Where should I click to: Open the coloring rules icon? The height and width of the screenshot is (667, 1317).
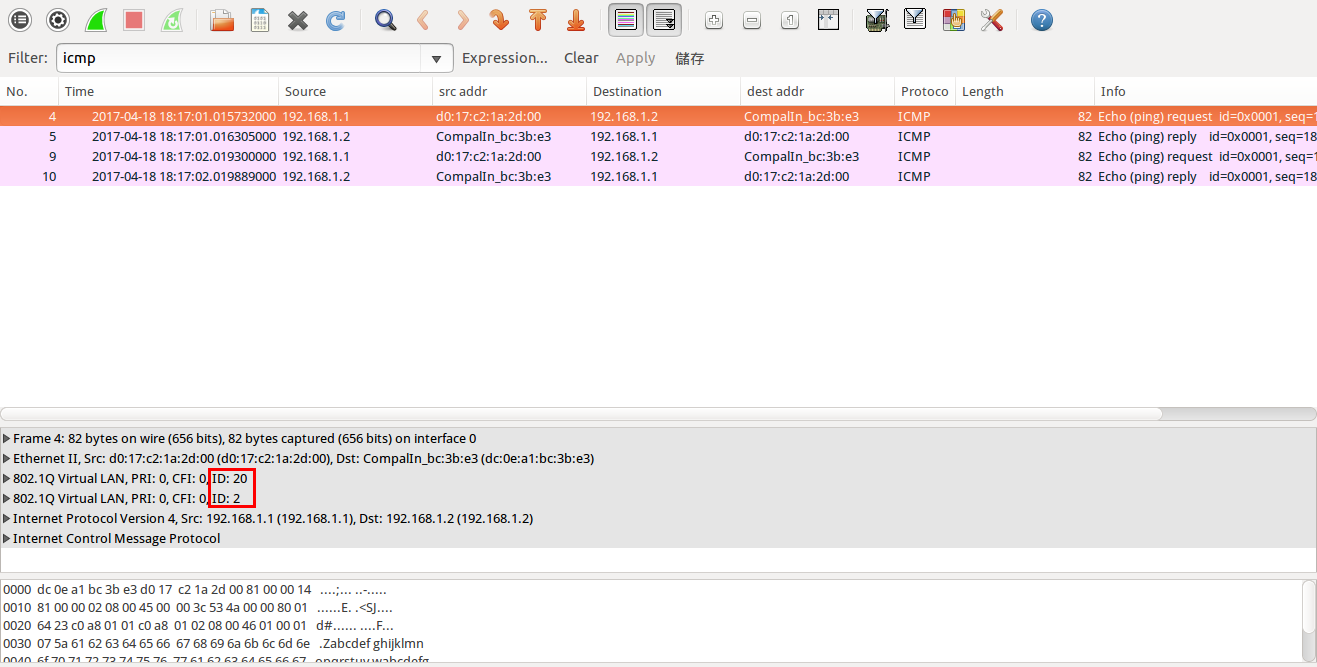pyautogui.click(x=953, y=20)
